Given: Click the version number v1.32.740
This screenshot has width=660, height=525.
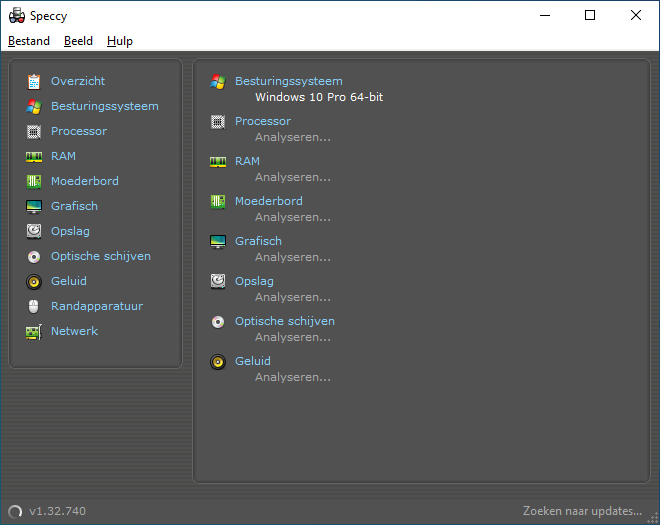Looking at the screenshot, I should pyautogui.click(x=57, y=511).
